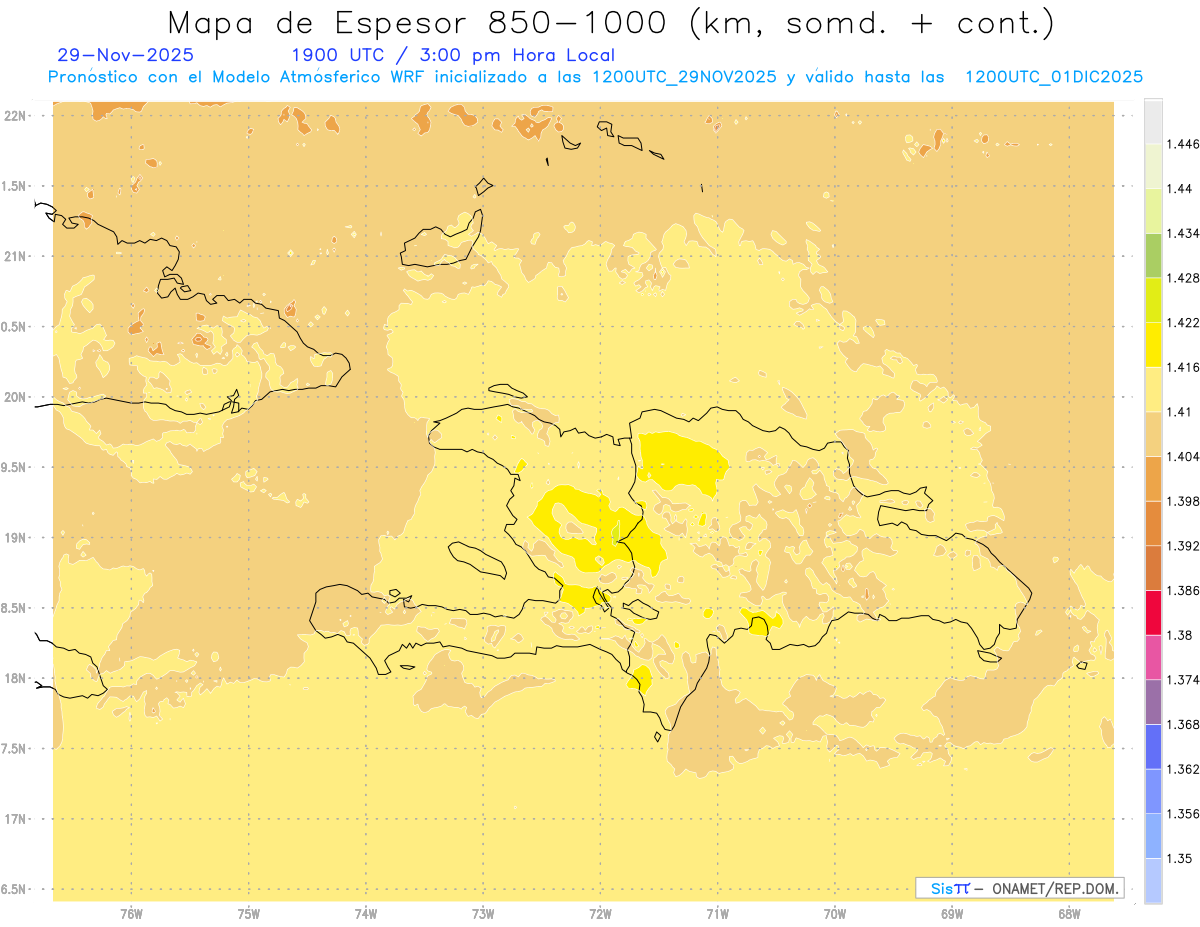Click the legend value '1.44'

pos(1180,189)
